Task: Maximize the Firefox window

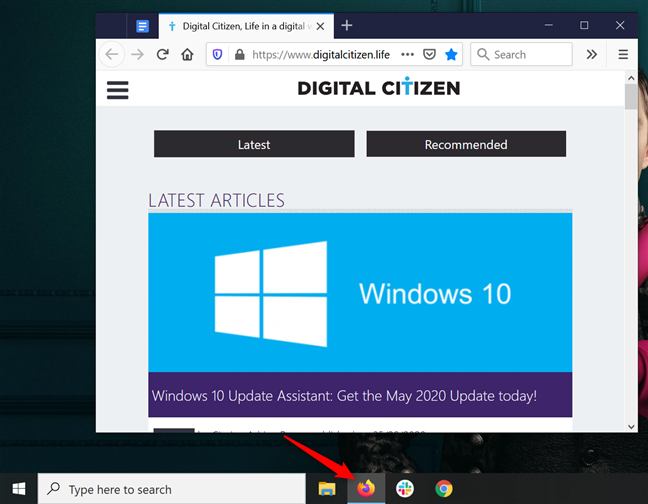Action: 584,25
